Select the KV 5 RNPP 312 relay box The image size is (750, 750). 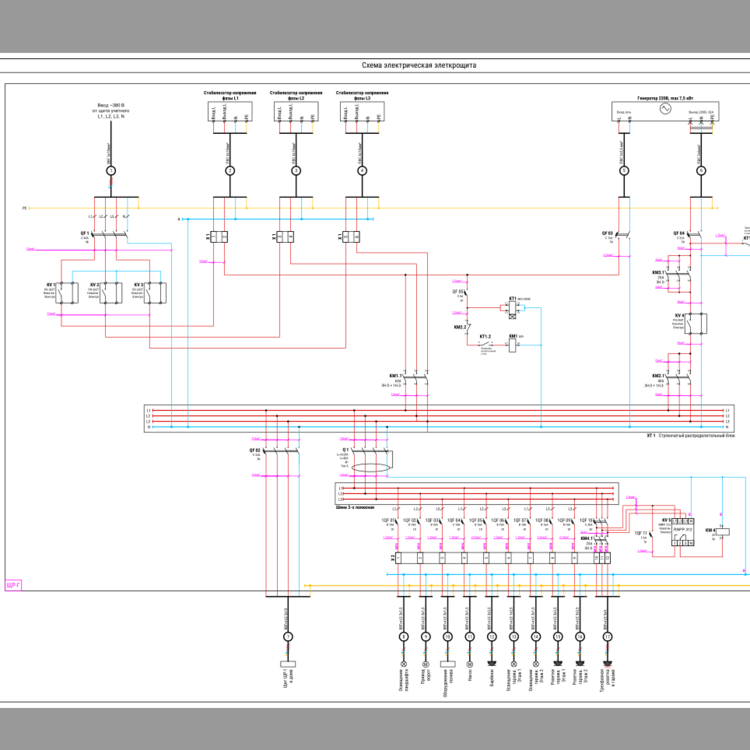683,532
